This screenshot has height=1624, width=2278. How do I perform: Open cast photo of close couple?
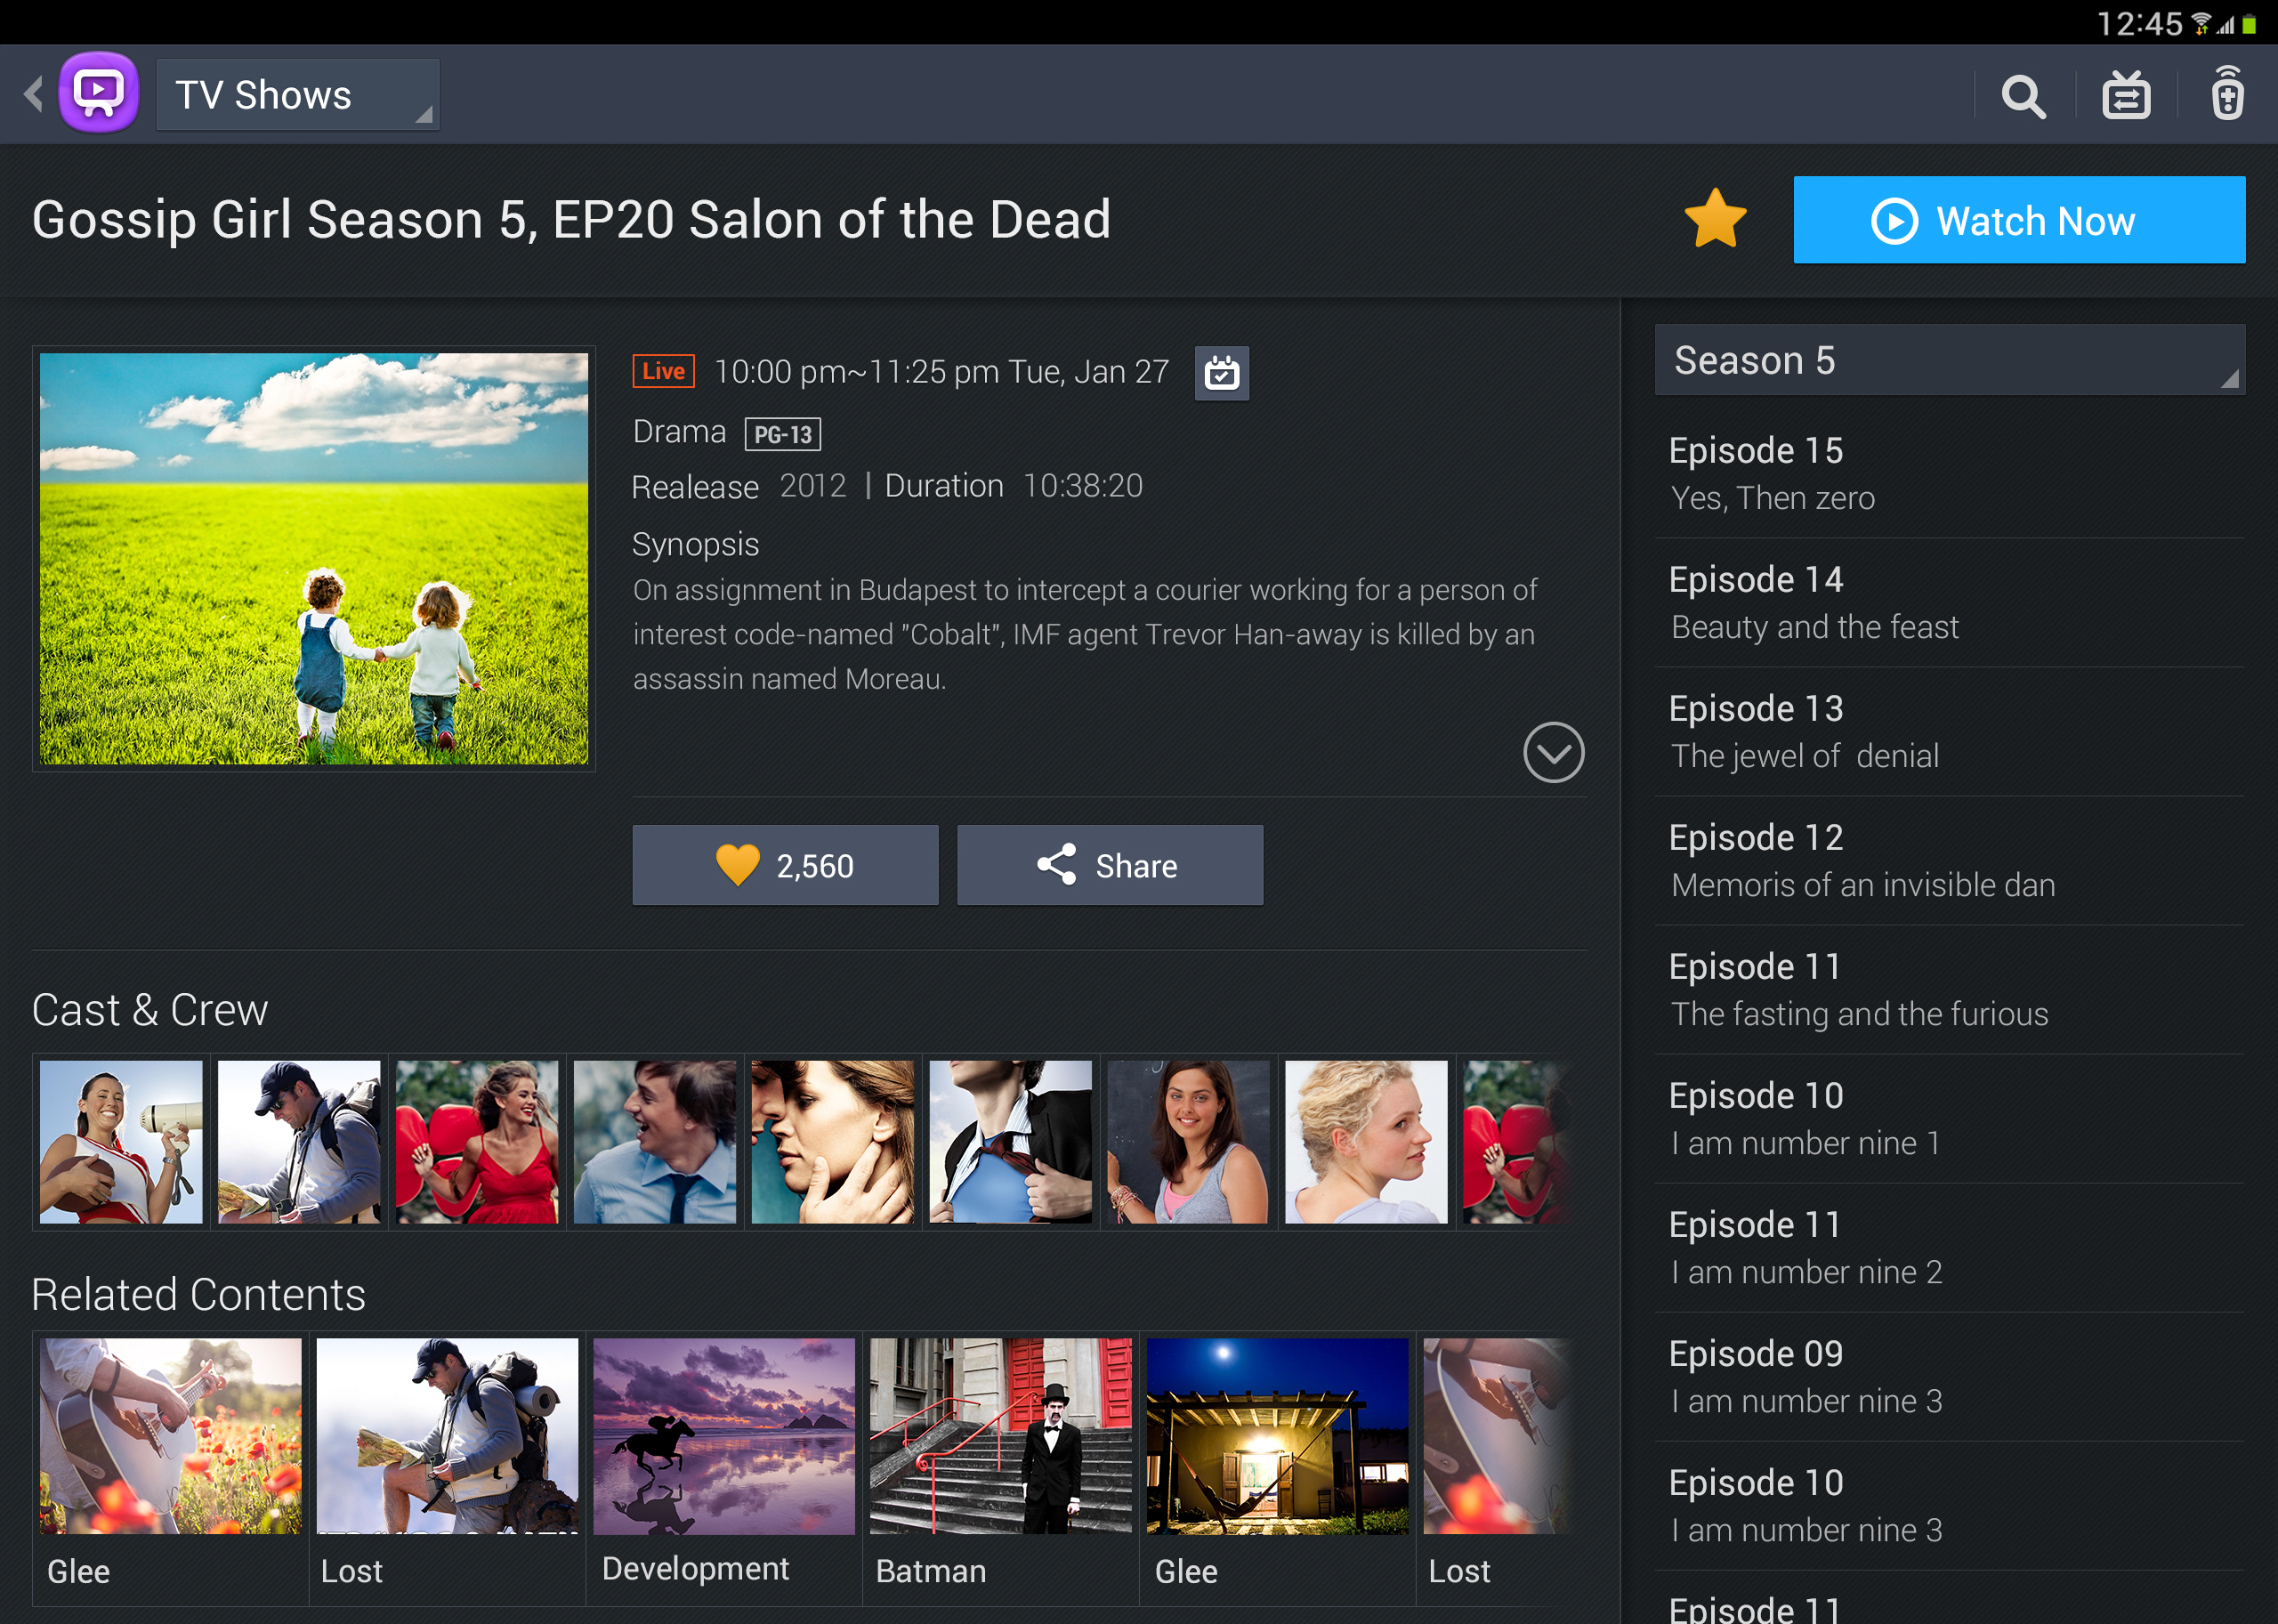click(833, 1142)
